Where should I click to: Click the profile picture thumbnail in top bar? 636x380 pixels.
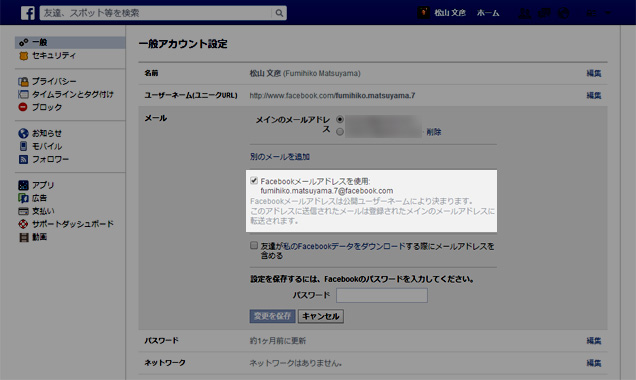(423, 13)
